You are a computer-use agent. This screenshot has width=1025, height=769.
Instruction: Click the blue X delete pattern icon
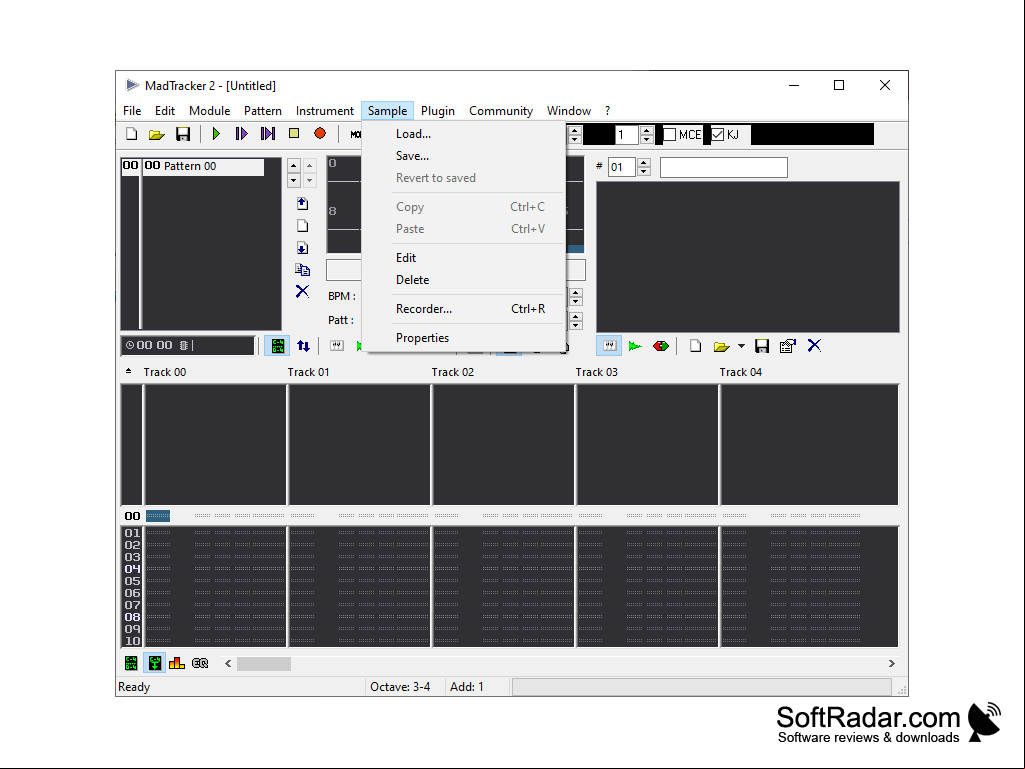(302, 292)
